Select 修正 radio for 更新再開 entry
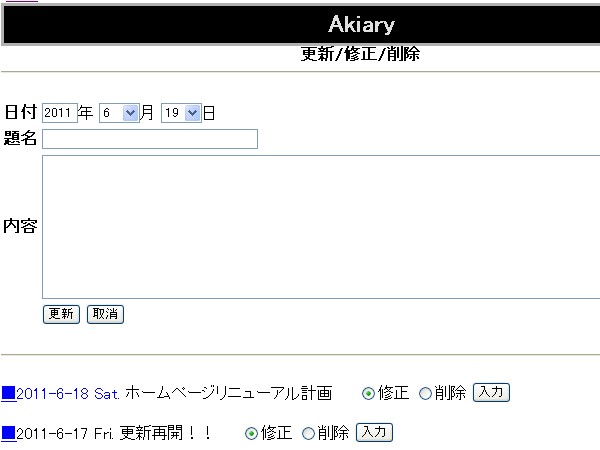The image size is (600, 450). 251,434
